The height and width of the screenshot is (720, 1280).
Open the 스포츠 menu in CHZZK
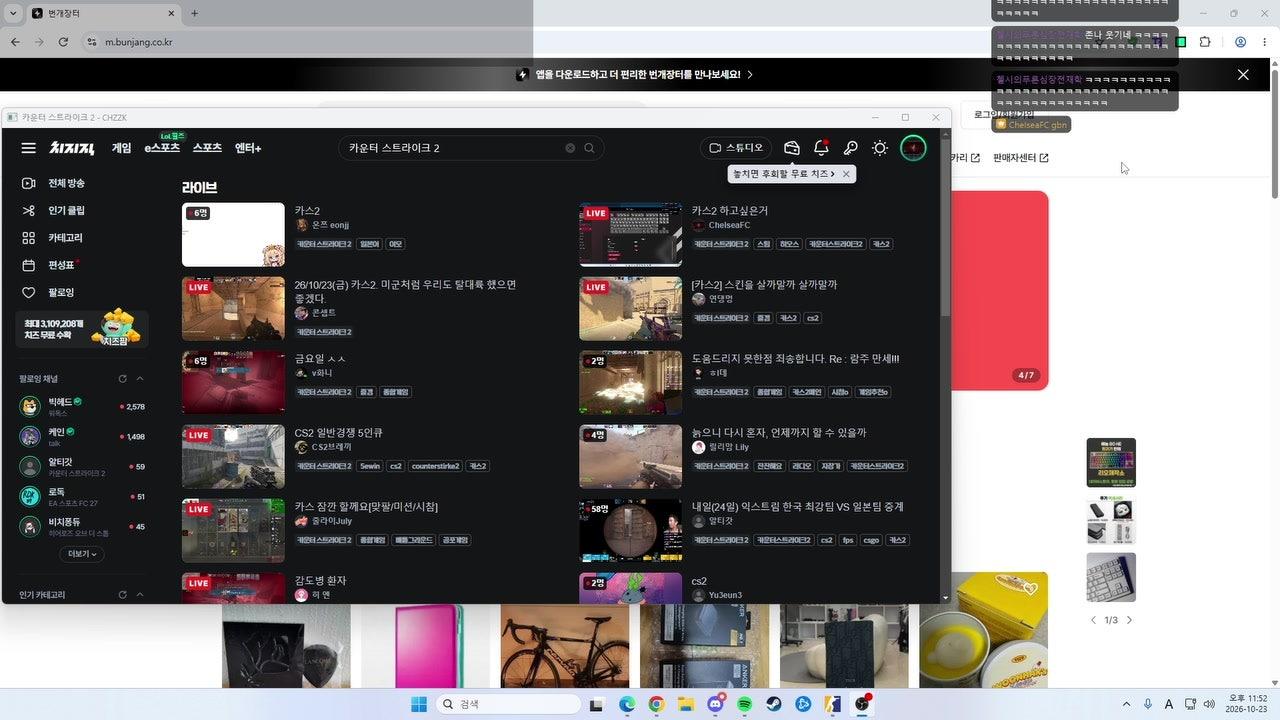coord(207,148)
